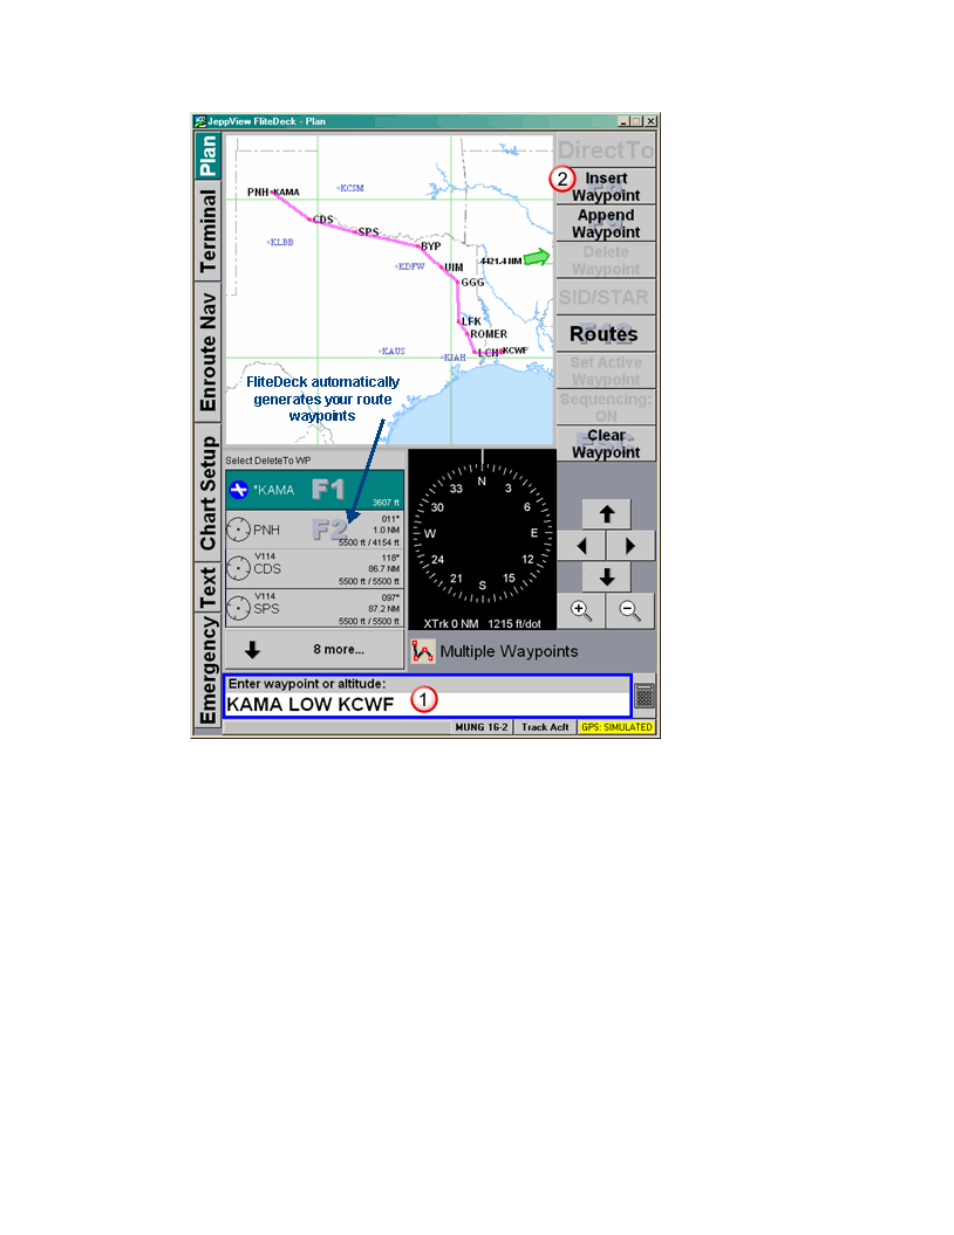Pan map right with right arrow
Viewport: 954px width, 1235px height.
pos(630,546)
